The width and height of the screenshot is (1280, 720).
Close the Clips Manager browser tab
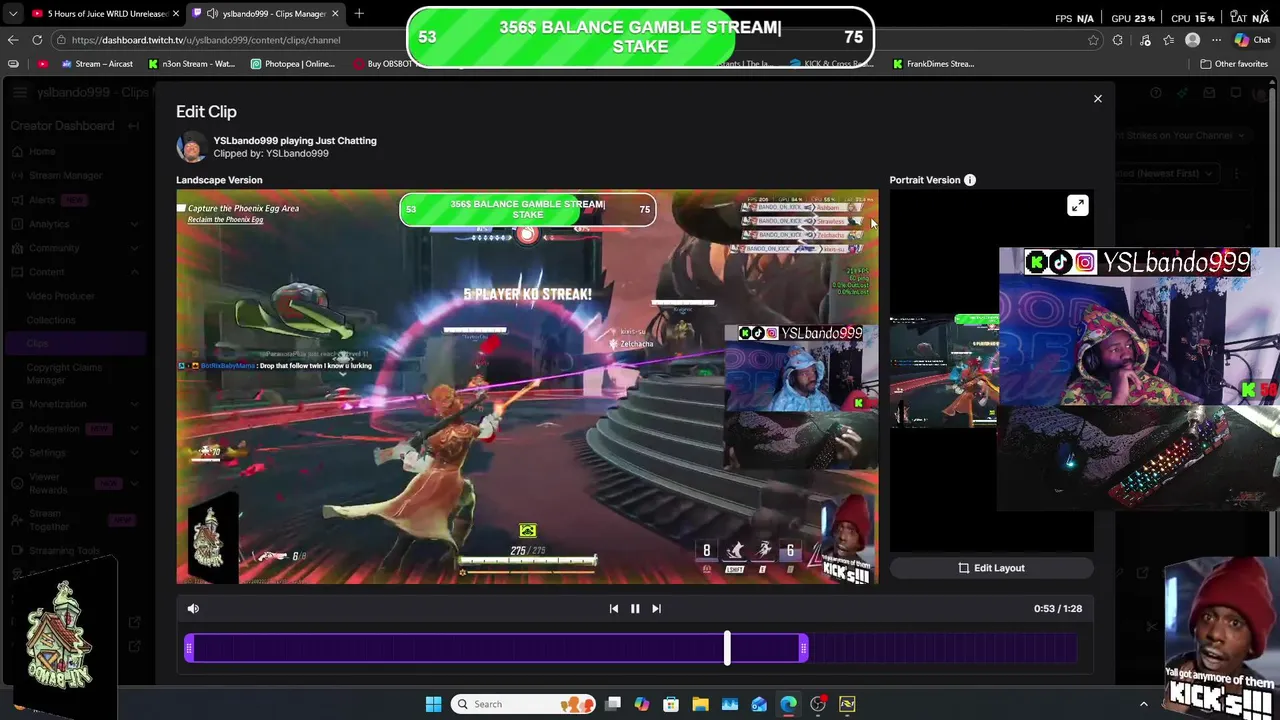(335, 14)
